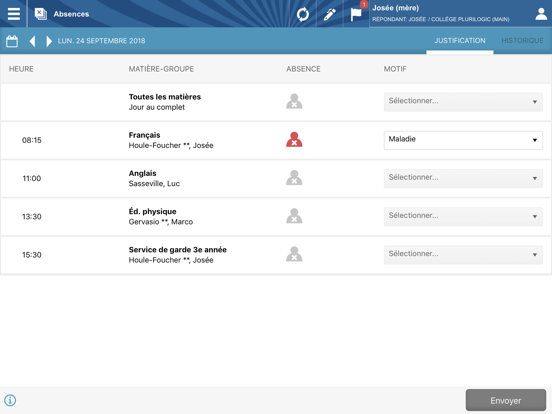Click the Répondant: Josée / Collège Plurilogic line
Viewport: 552px width, 414px height.
(441, 19)
